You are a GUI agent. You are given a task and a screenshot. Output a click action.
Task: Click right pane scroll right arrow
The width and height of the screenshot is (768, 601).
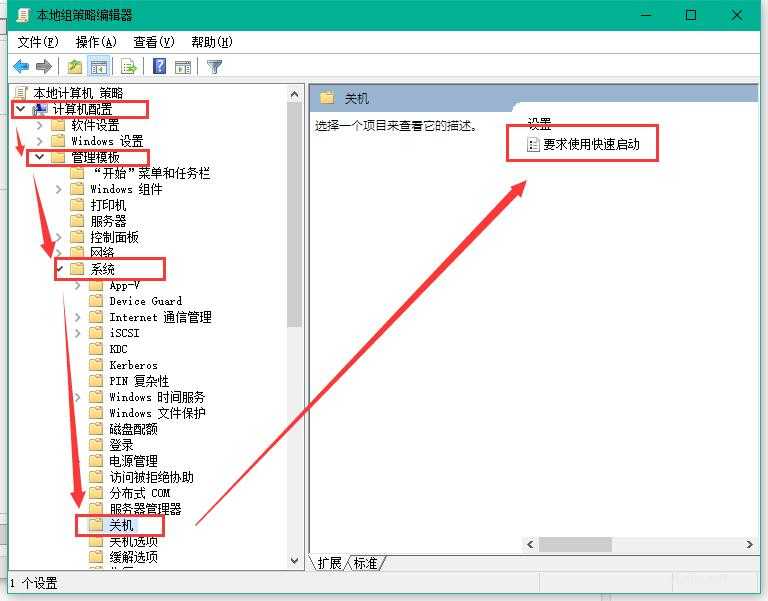pyautogui.click(x=749, y=544)
